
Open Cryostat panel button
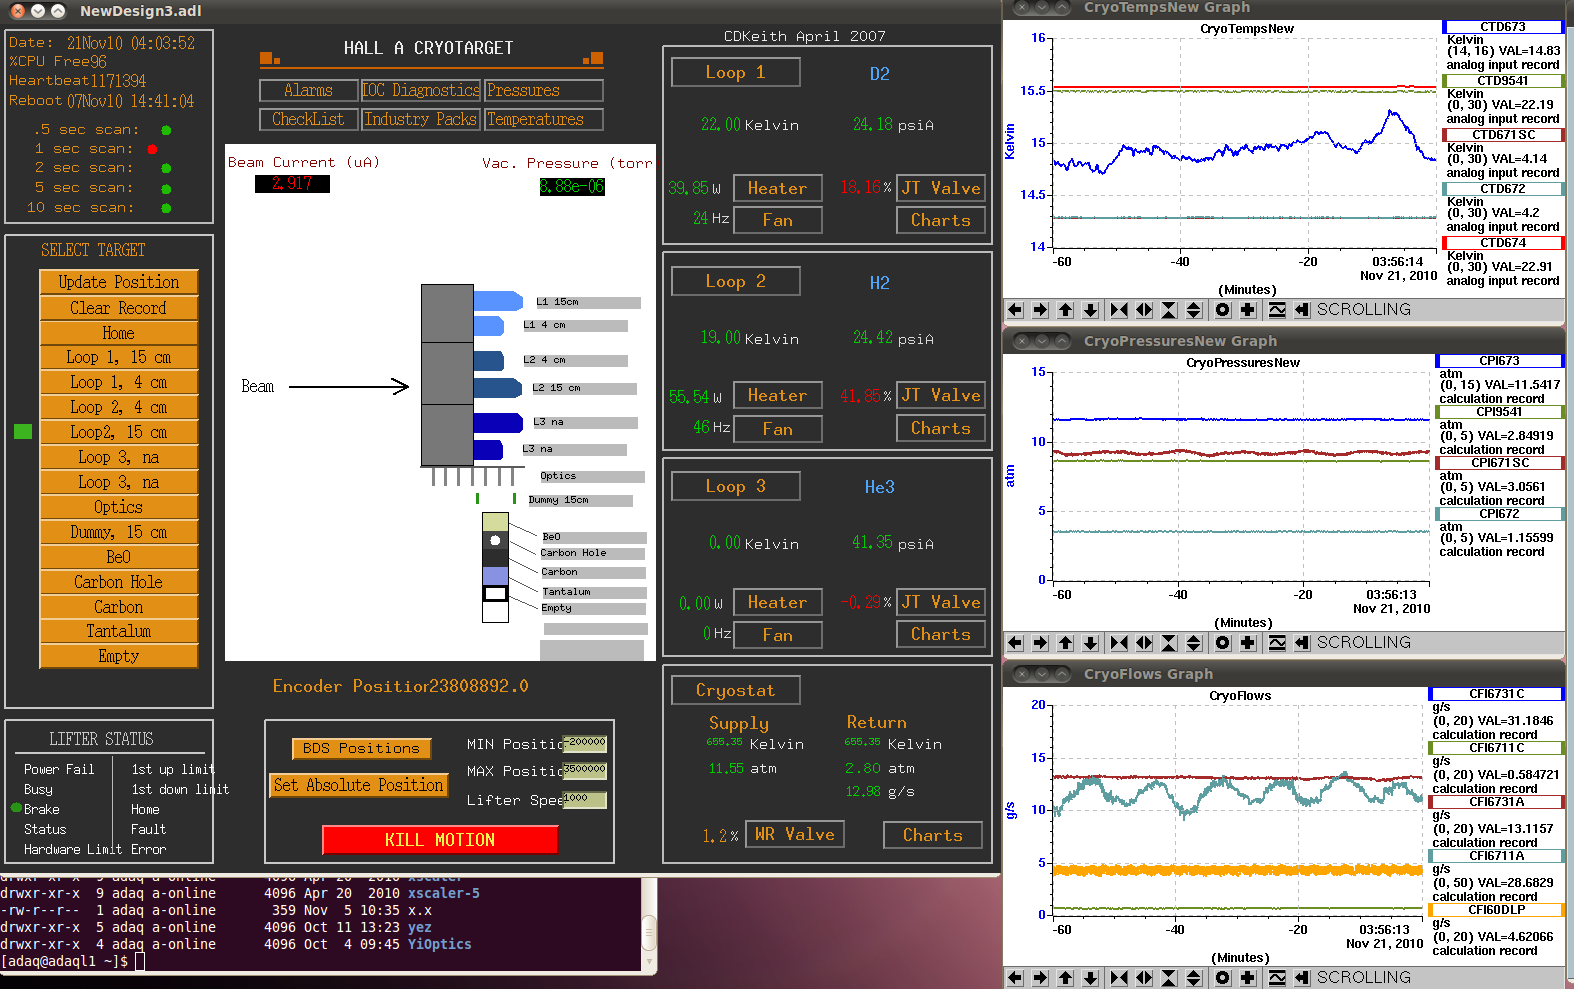(x=736, y=691)
